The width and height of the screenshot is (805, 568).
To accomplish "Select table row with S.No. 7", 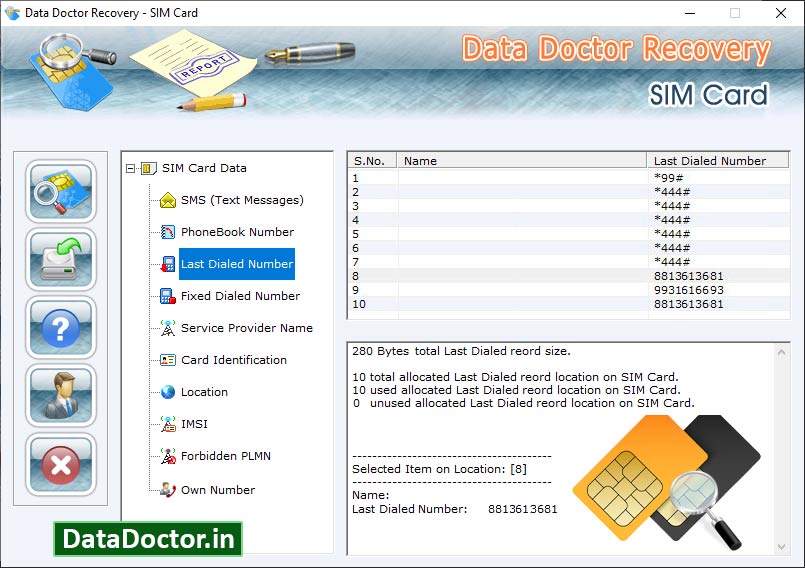I will point(569,262).
